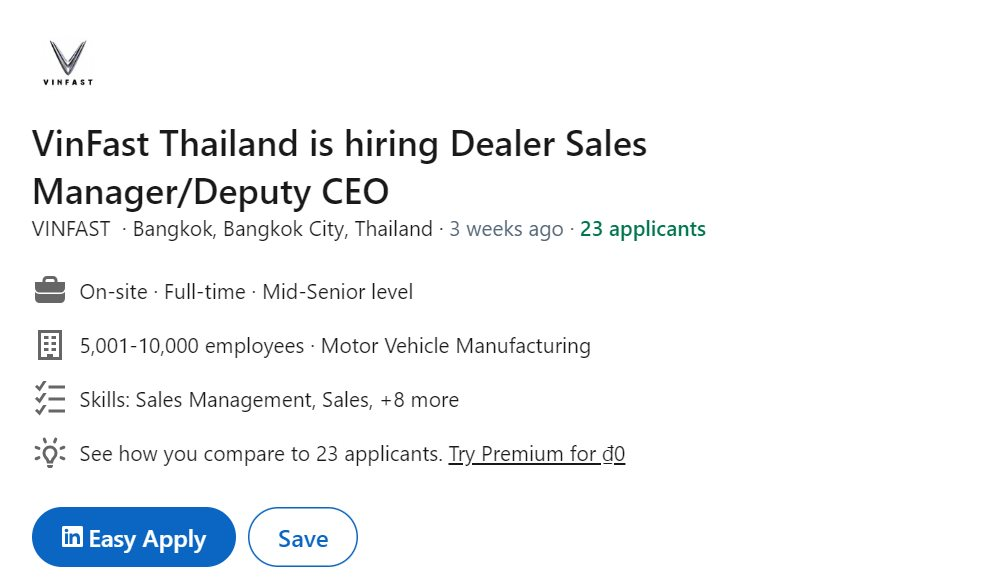Open the VINFAST company name link
Viewport: 987px width, 582px height.
(71, 229)
